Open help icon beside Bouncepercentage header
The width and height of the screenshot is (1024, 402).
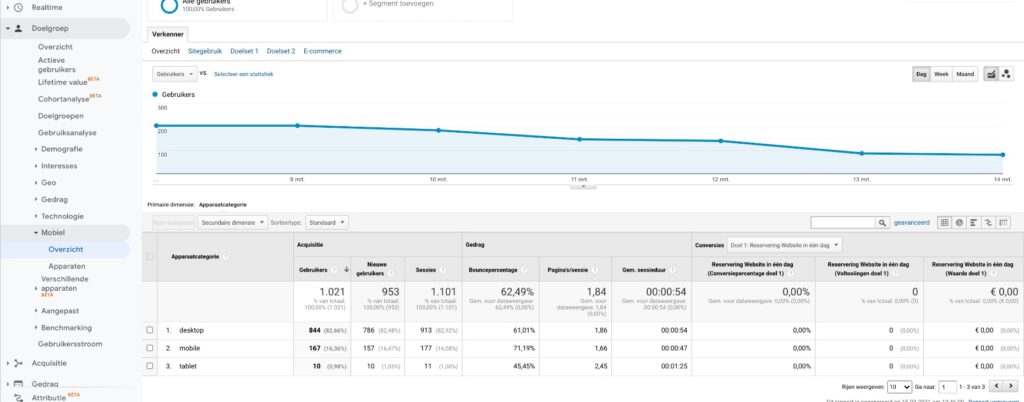pos(522,270)
